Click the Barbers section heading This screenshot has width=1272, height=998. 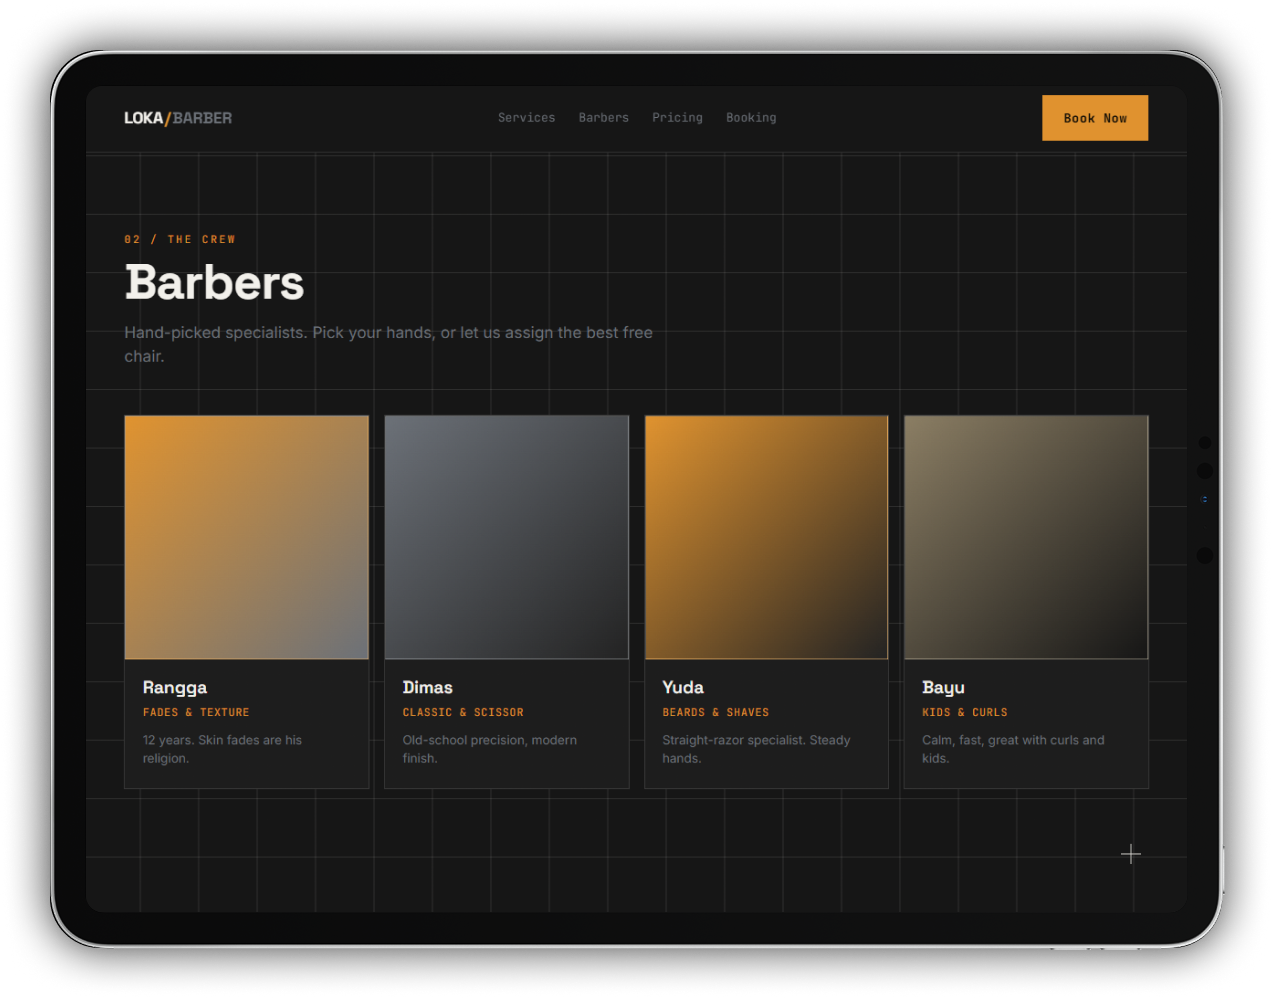[214, 283]
